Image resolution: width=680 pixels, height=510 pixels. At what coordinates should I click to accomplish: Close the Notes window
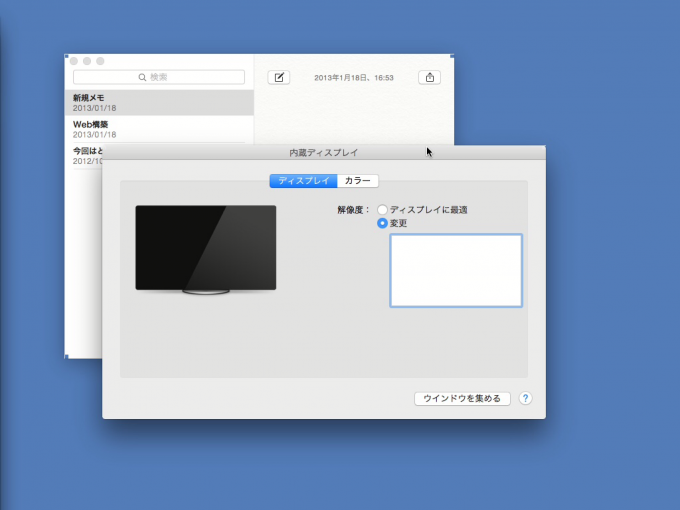click(74, 62)
